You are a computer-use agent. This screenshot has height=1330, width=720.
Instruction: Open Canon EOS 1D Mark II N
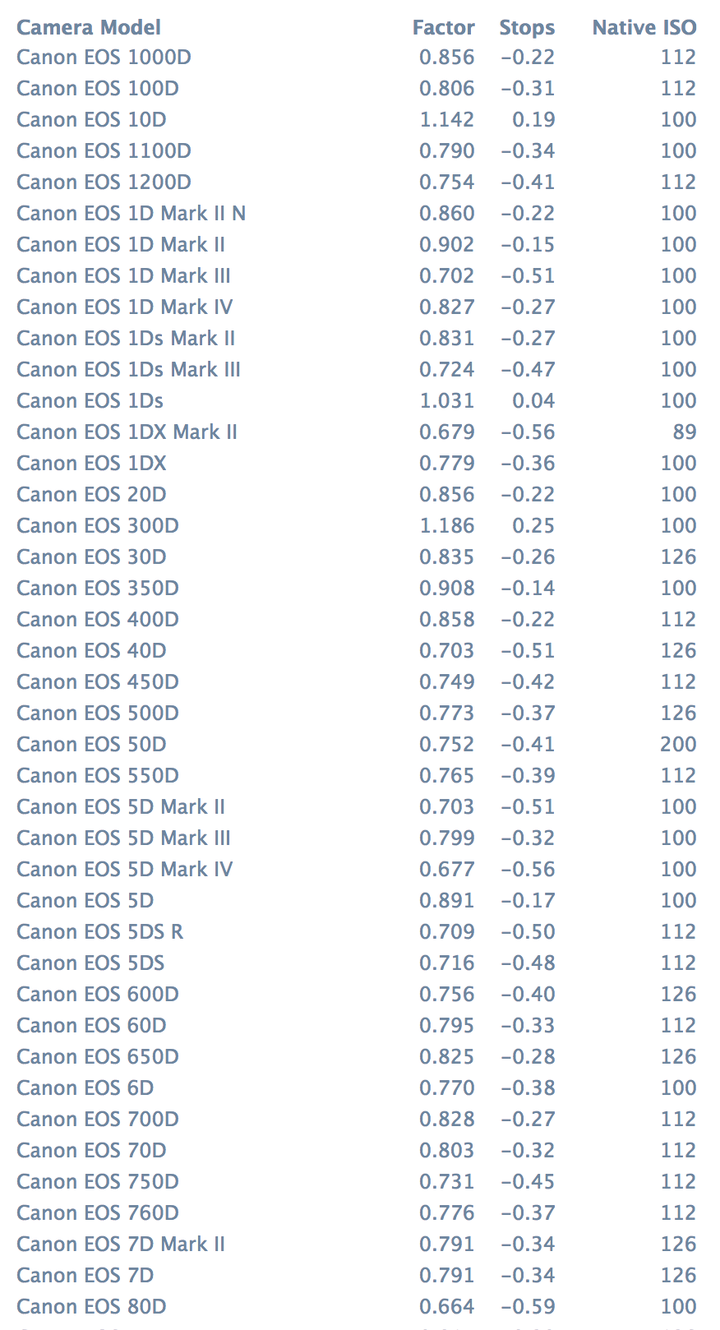(x=131, y=214)
